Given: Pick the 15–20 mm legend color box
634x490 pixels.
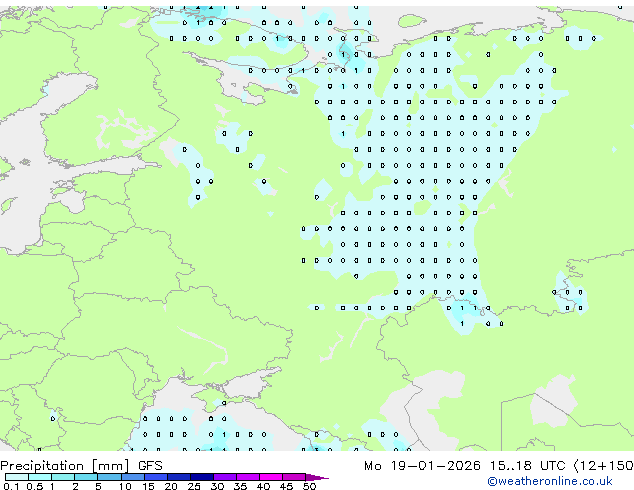Looking at the screenshot, I should click(x=156, y=477).
